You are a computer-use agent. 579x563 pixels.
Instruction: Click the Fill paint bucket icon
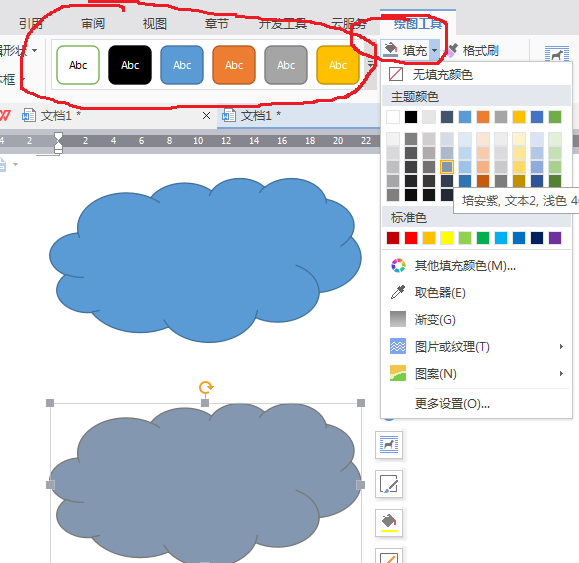click(390, 50)
